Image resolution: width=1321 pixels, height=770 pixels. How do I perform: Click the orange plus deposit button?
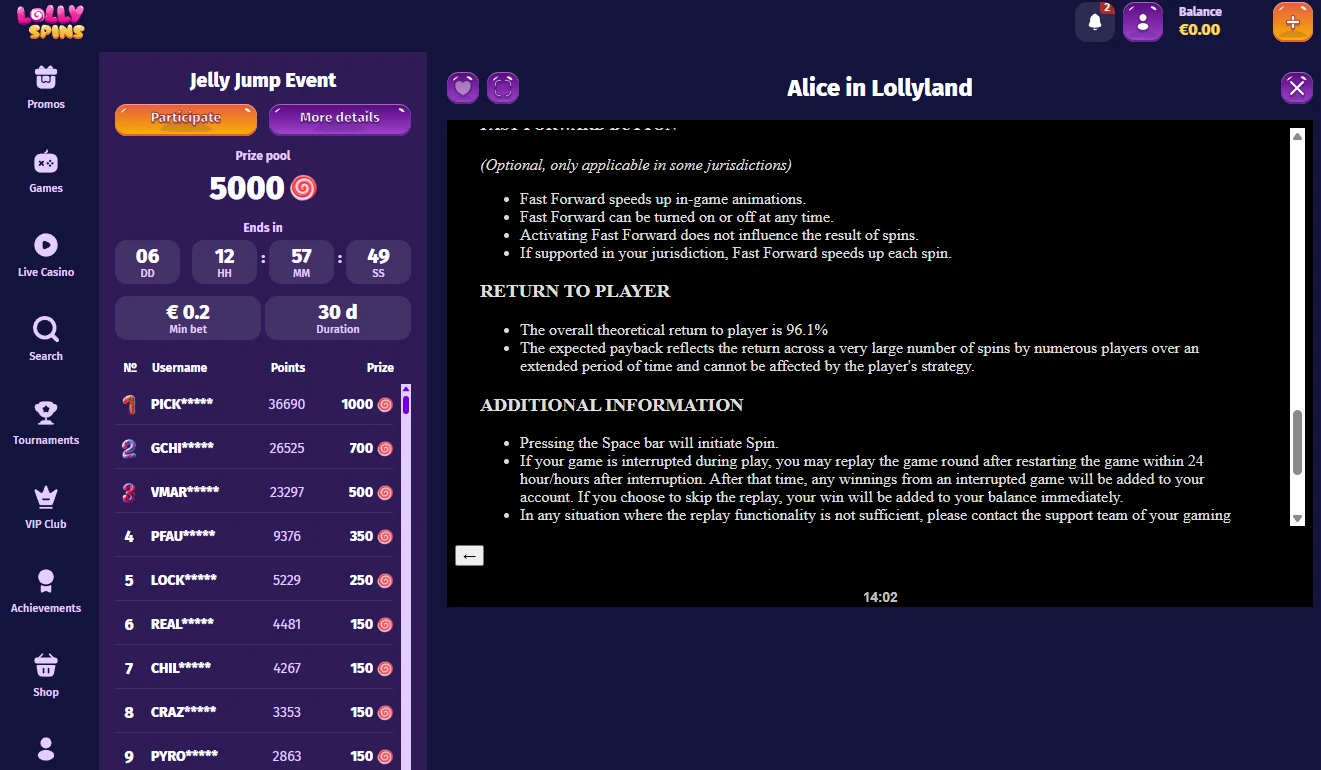click(1293, 22)
